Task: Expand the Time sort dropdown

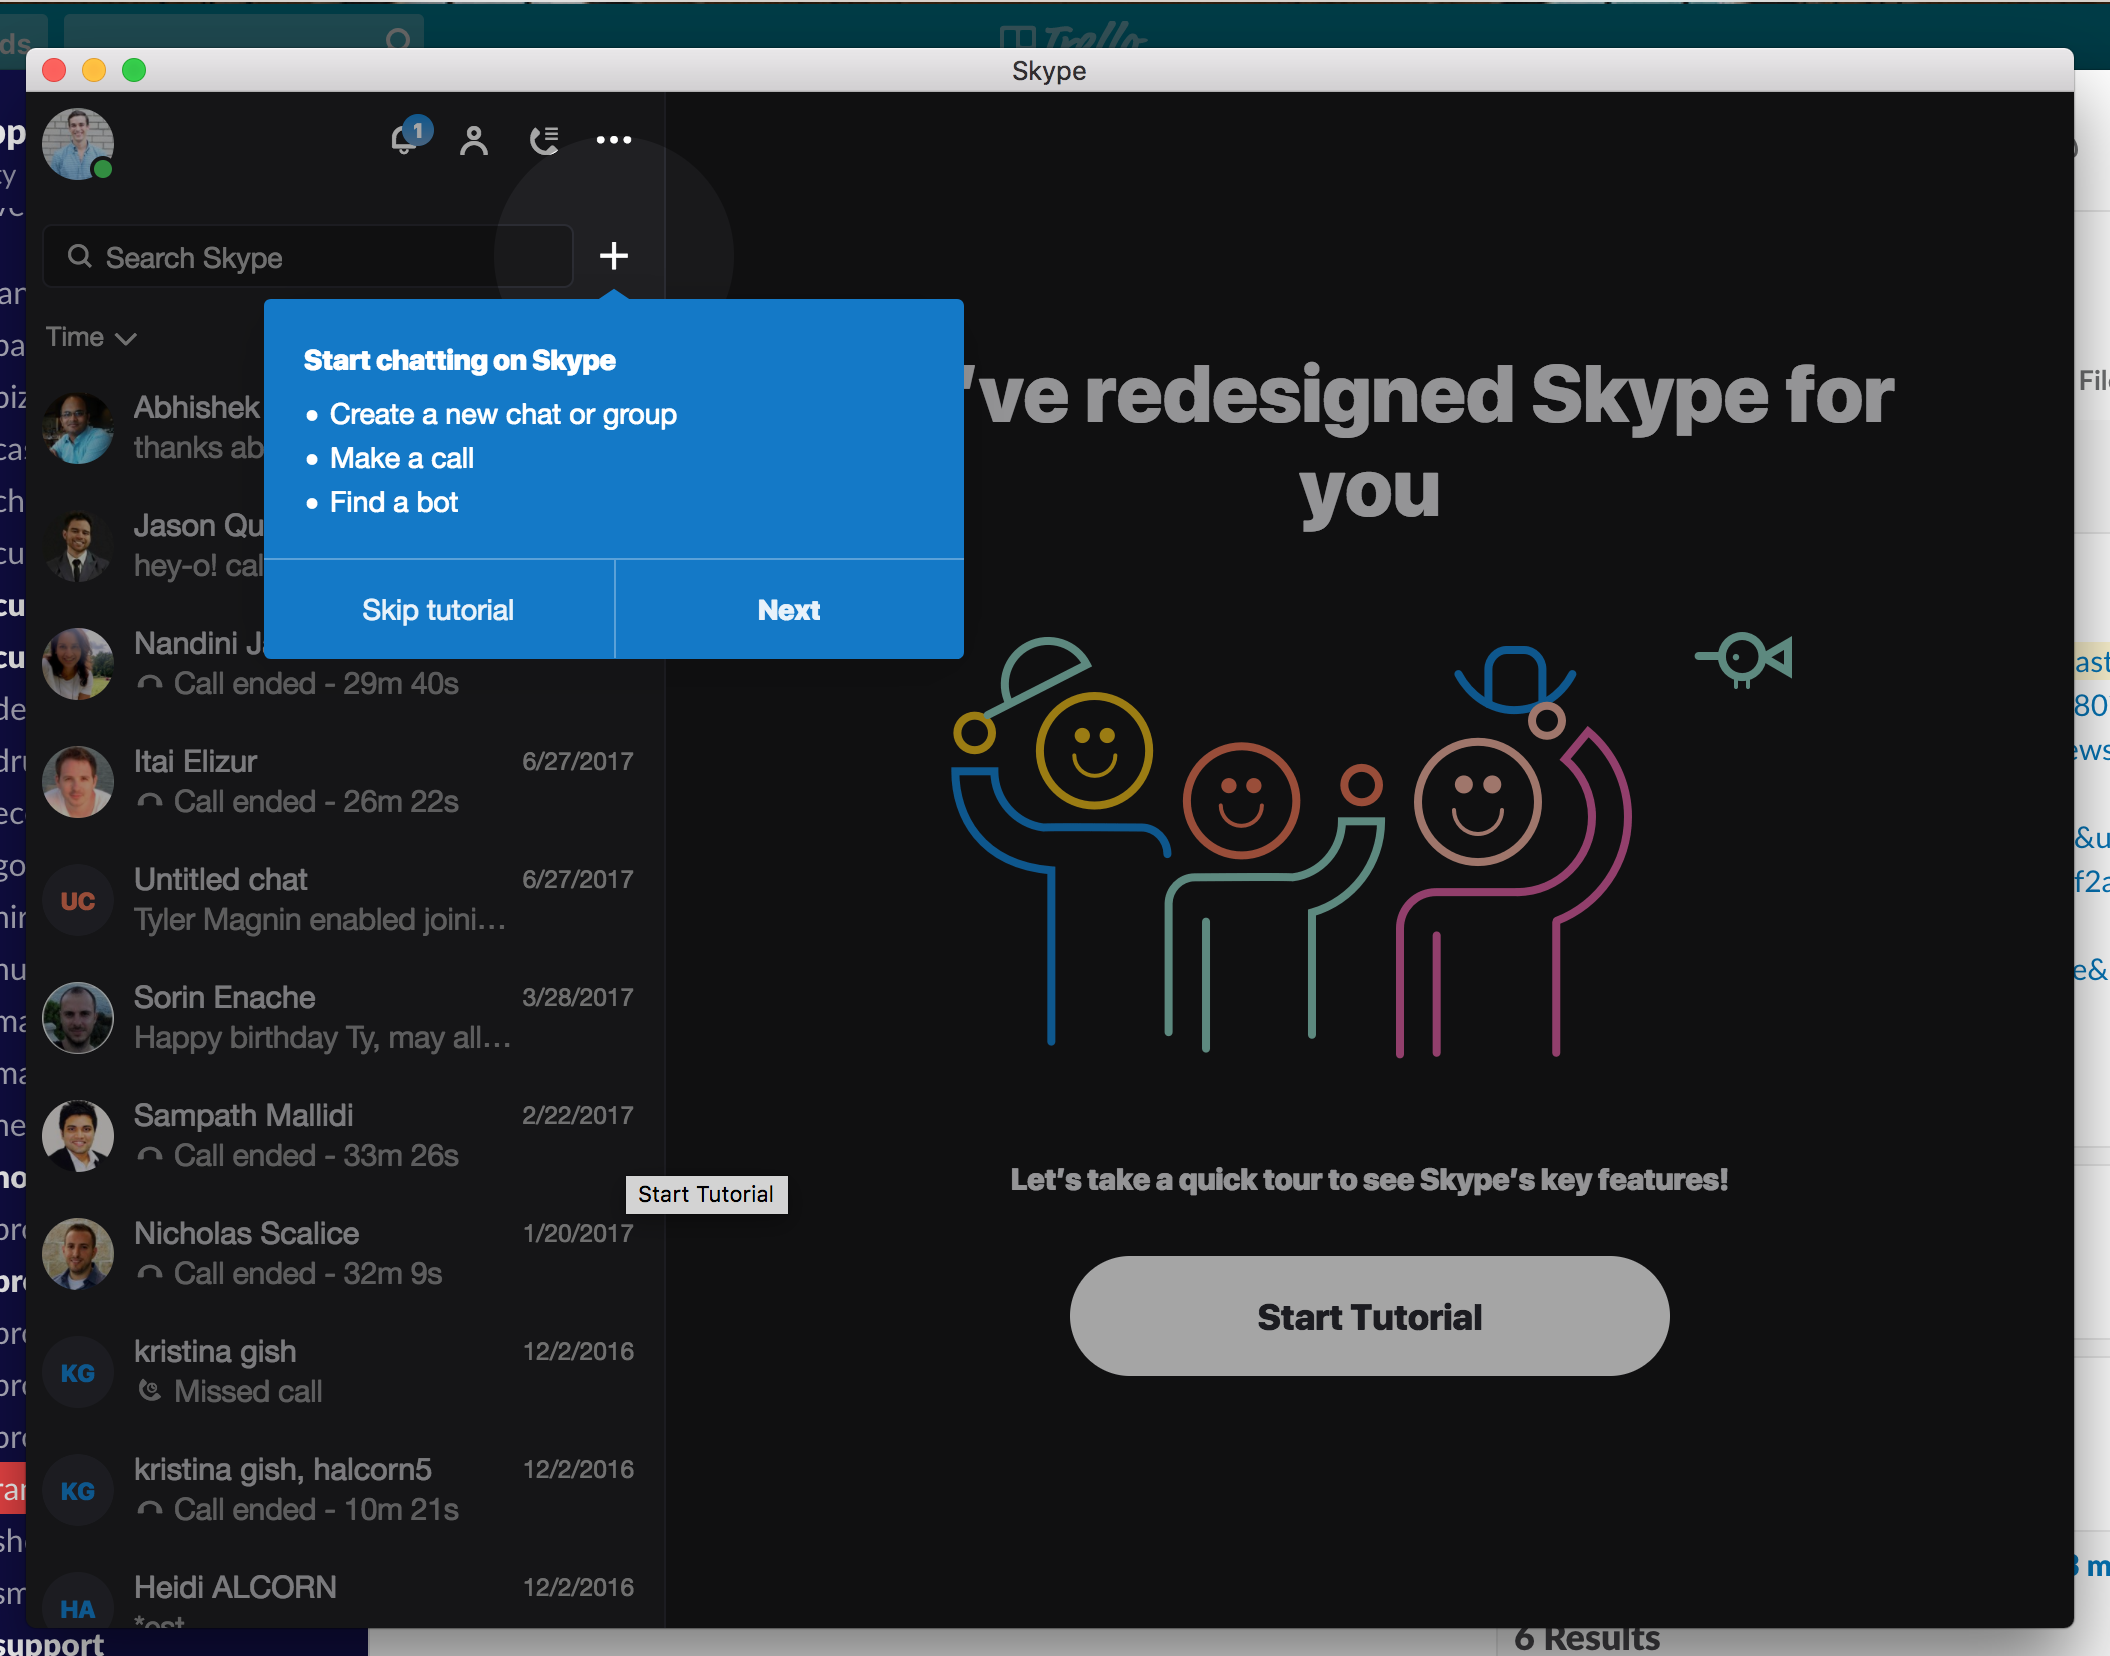Action: [90, 338]
